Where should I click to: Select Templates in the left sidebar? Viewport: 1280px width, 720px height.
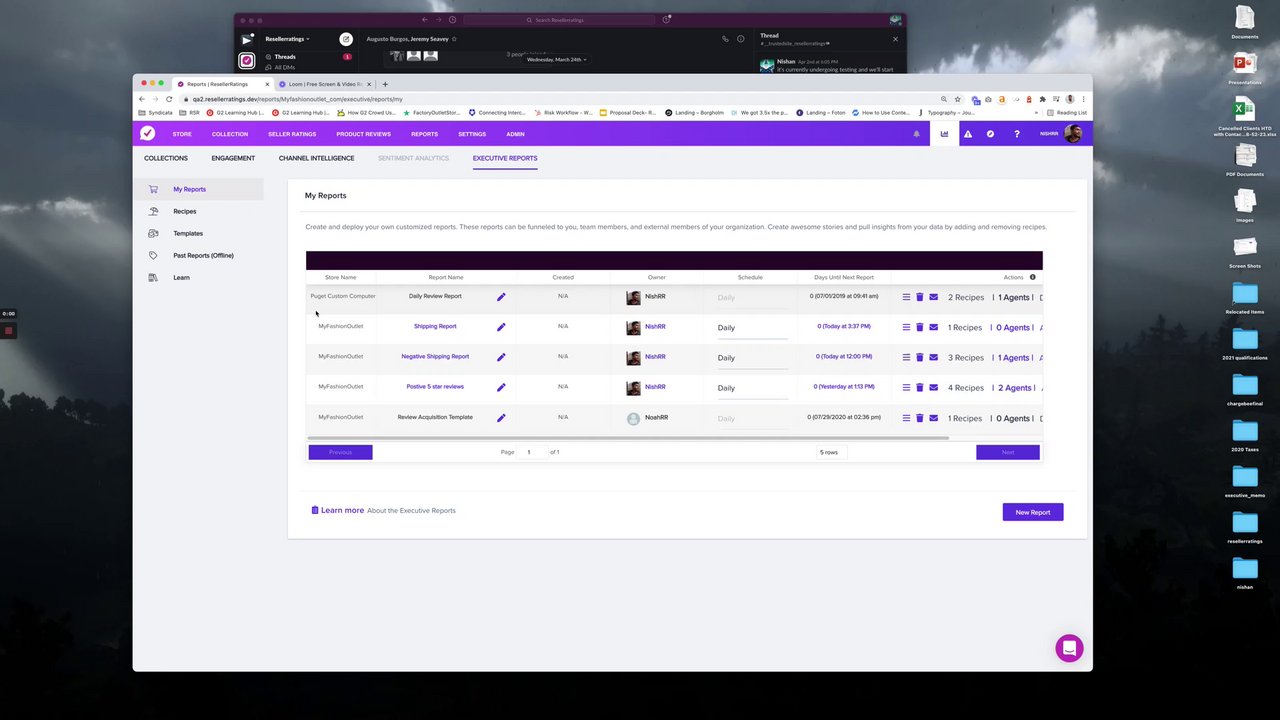pyautogui.click(x=188, y=233)
